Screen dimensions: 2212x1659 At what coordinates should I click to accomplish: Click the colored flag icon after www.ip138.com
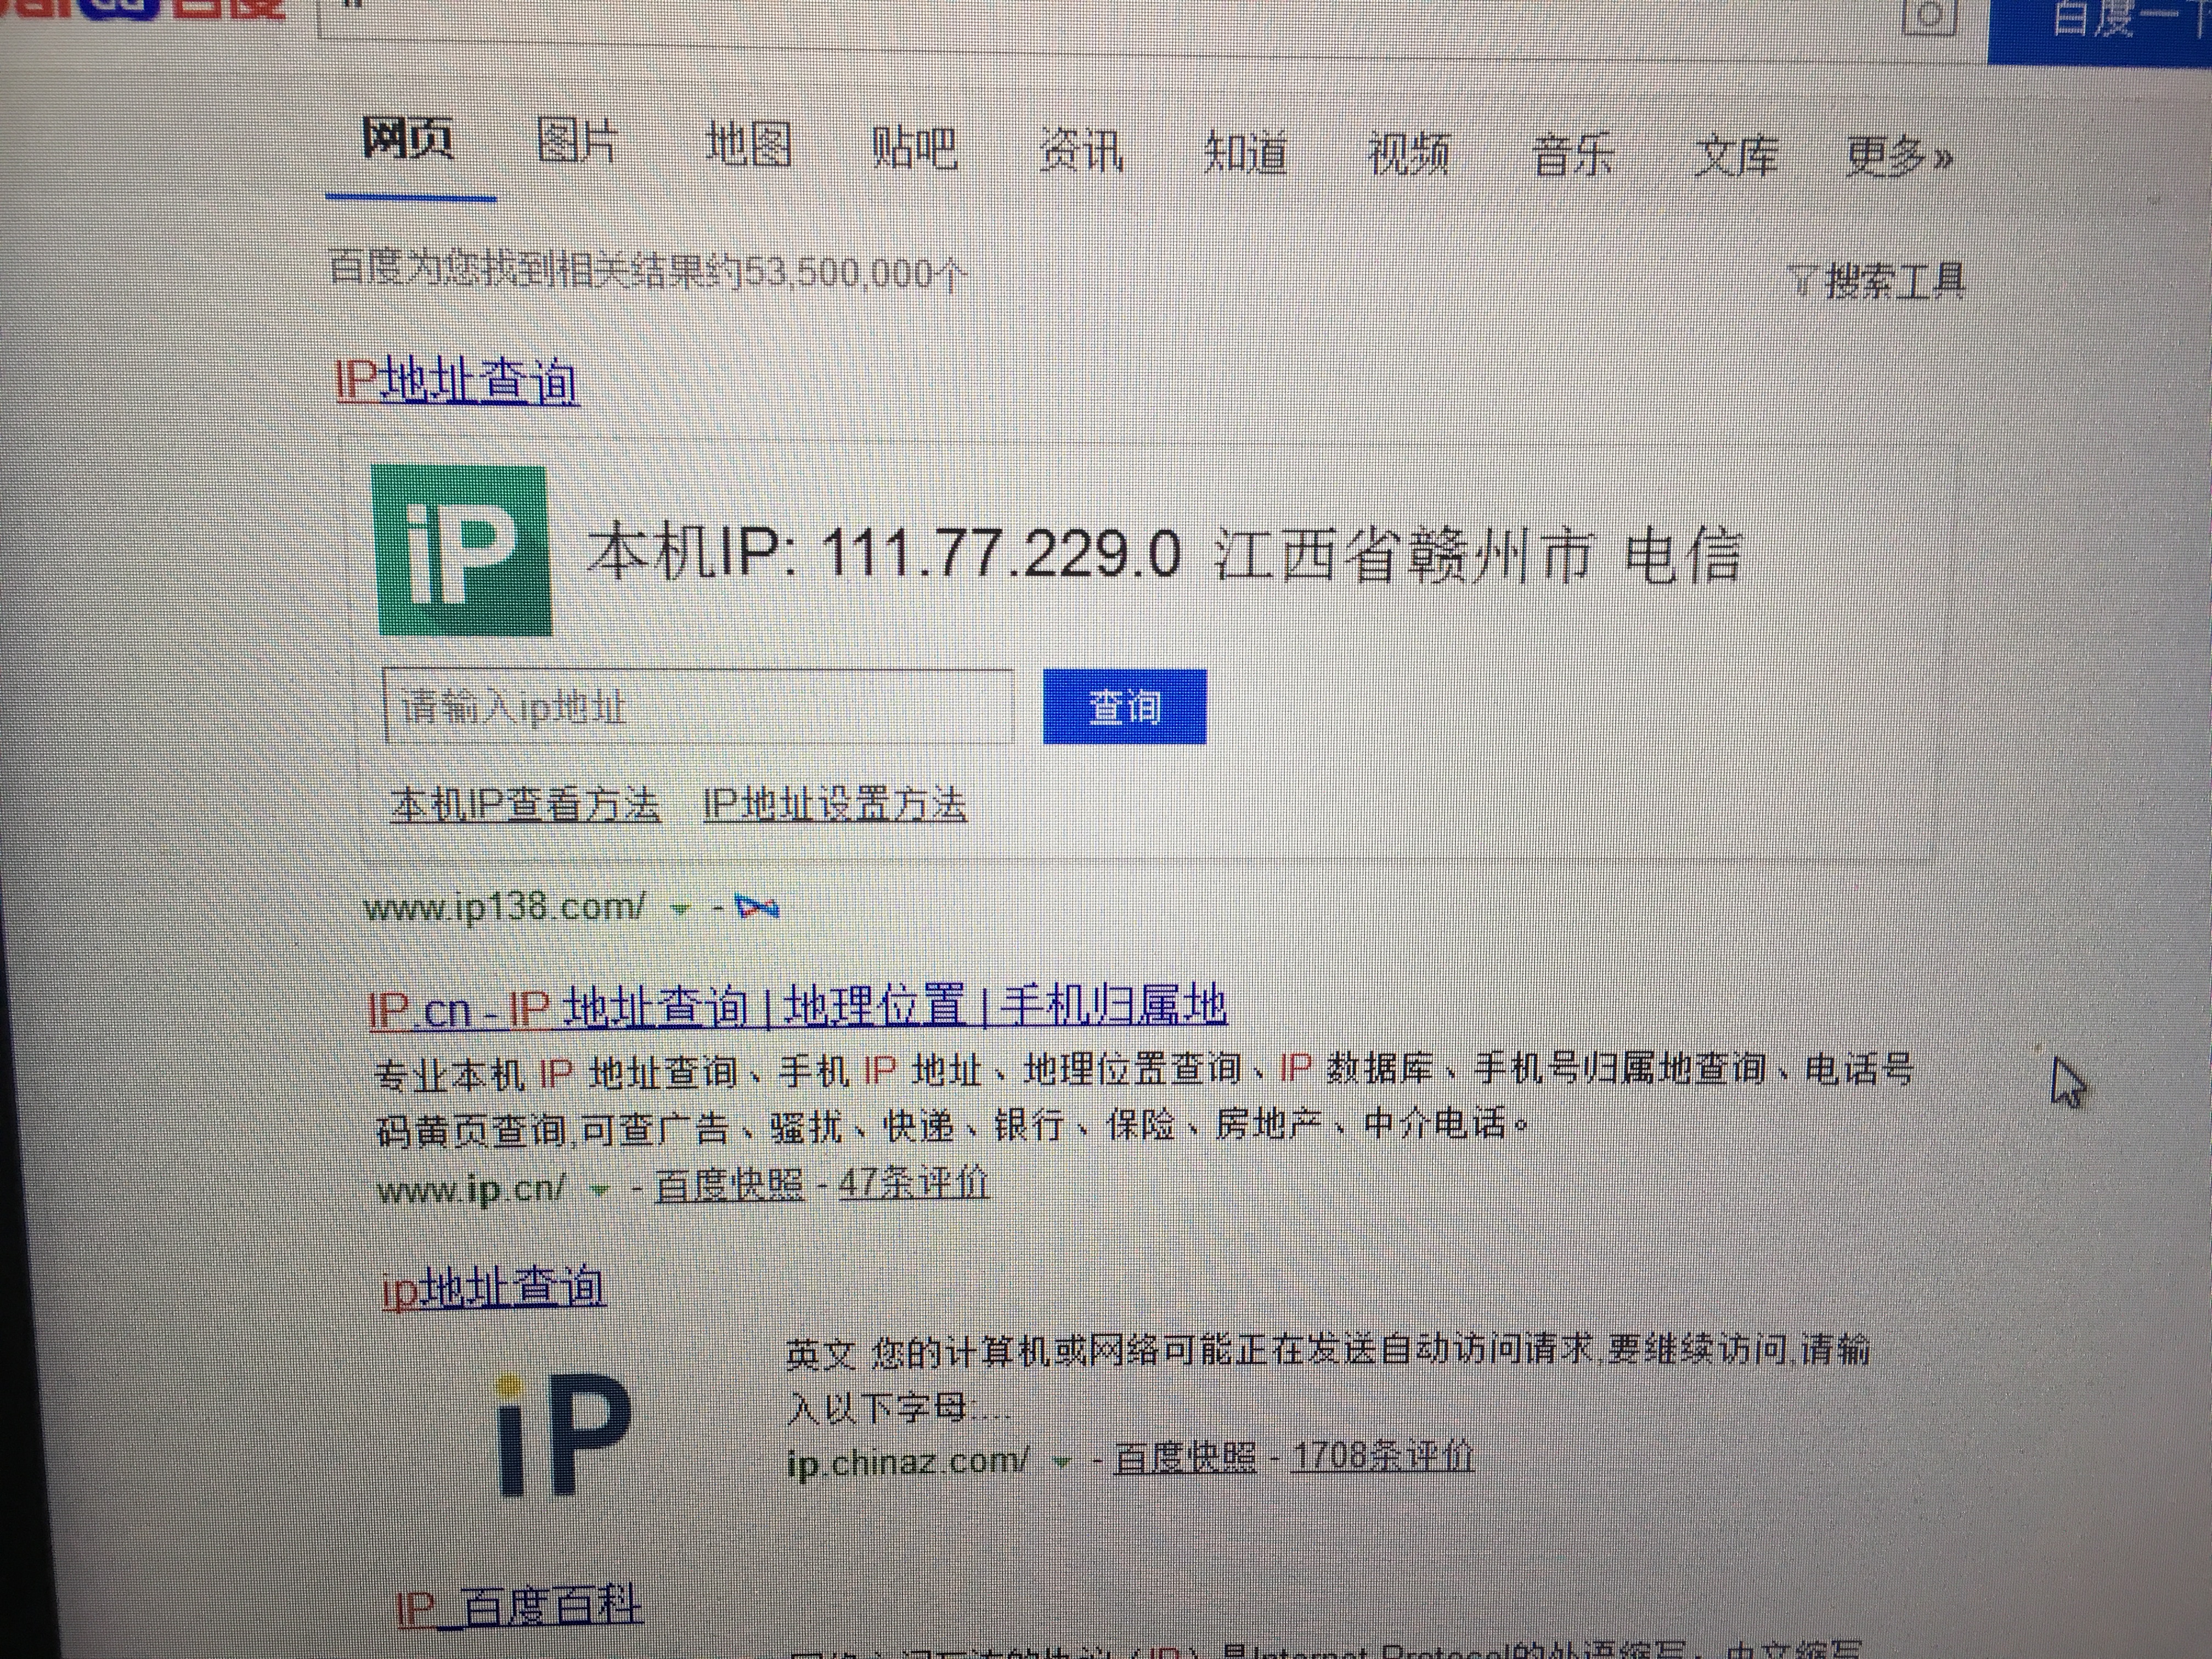coord(756,905)
